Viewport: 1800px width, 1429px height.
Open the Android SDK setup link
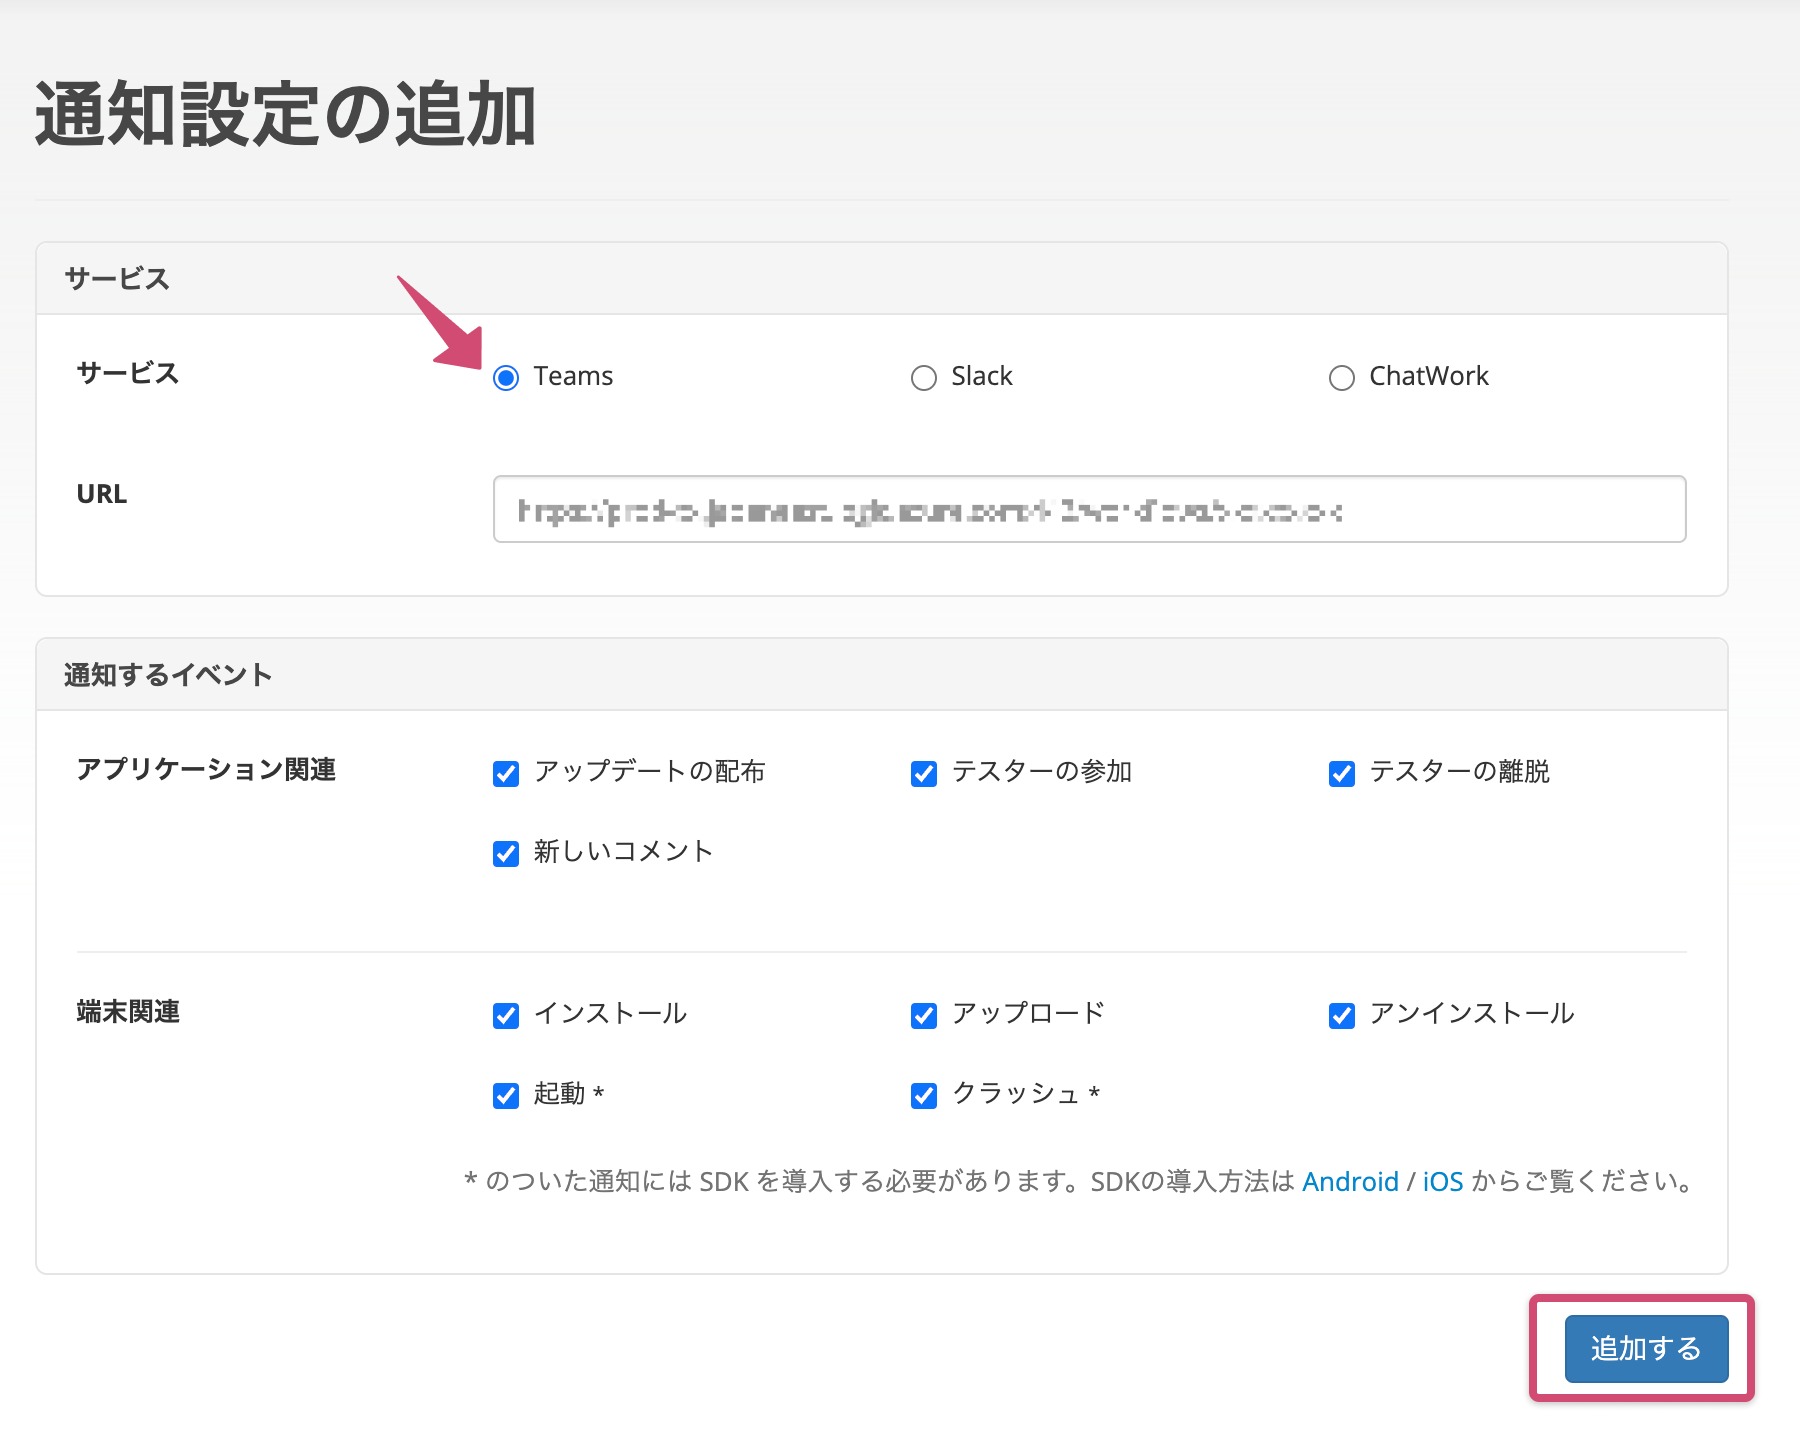[x=1349, y=1181]
